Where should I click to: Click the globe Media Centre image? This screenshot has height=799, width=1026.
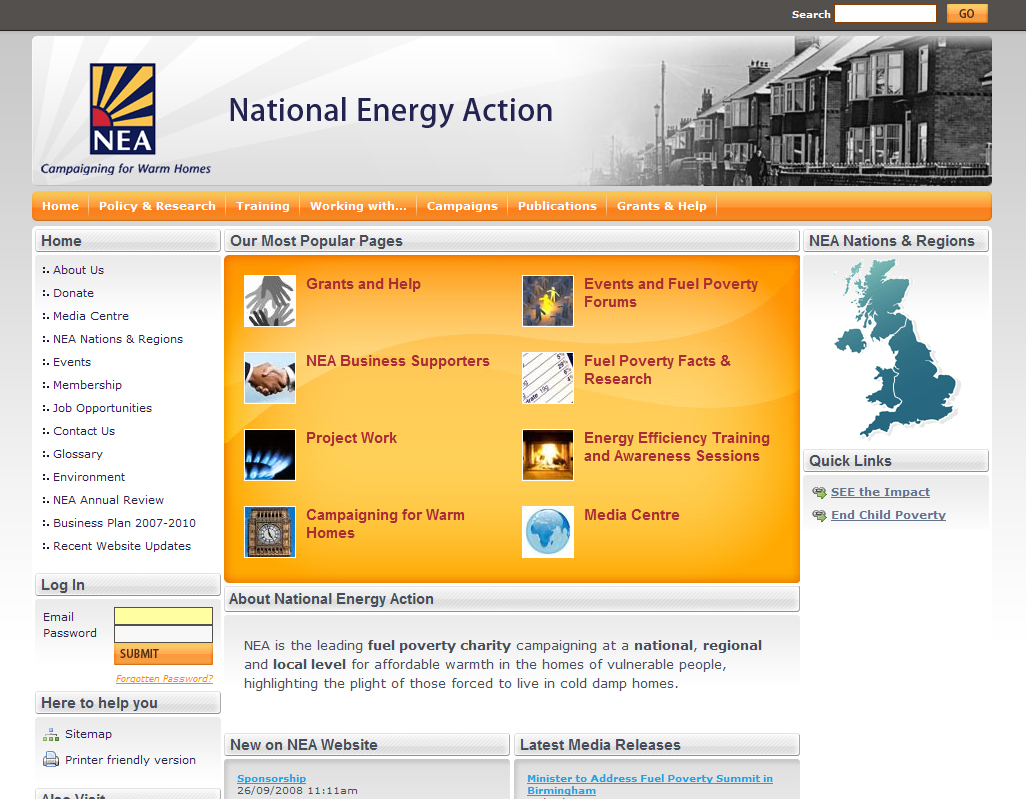pos(548,532)
